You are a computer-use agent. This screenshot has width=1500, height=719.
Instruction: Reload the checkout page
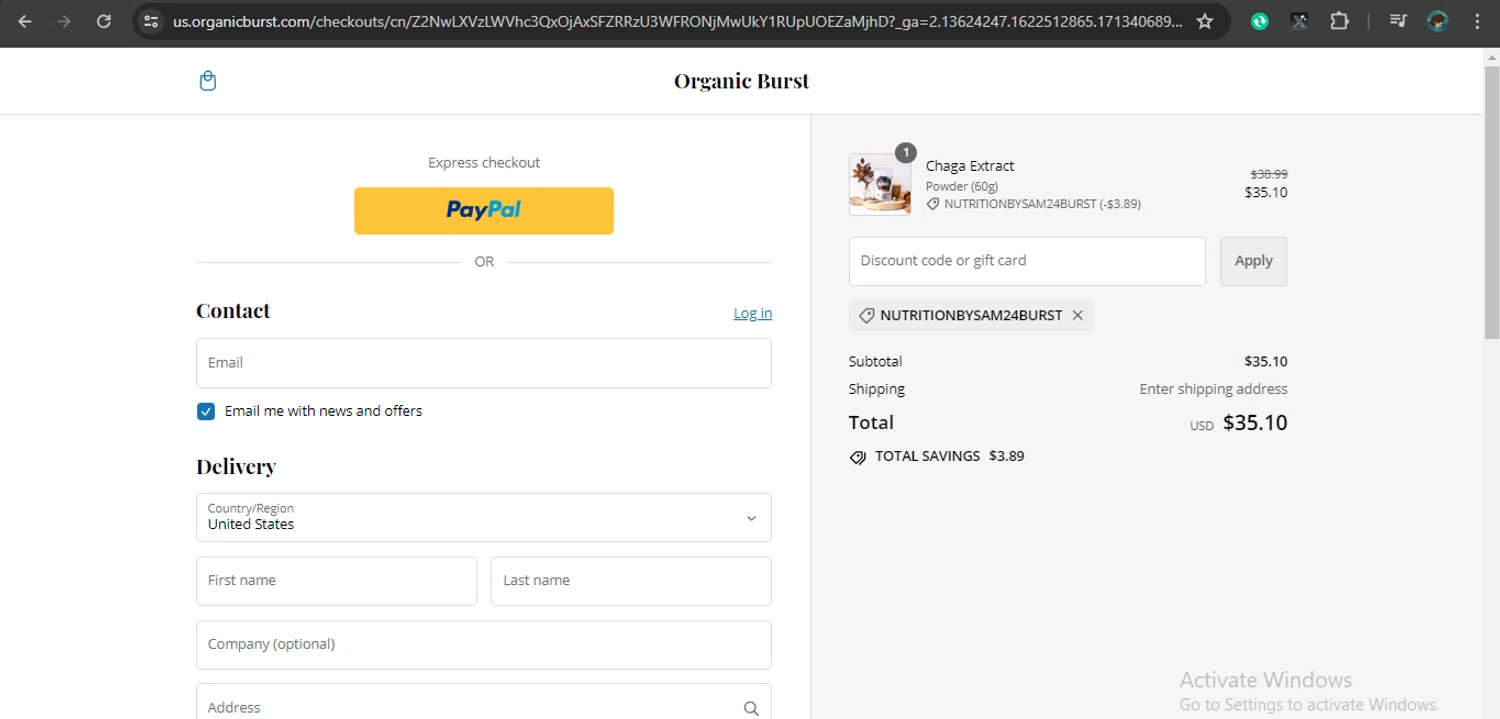click(104, 21)
